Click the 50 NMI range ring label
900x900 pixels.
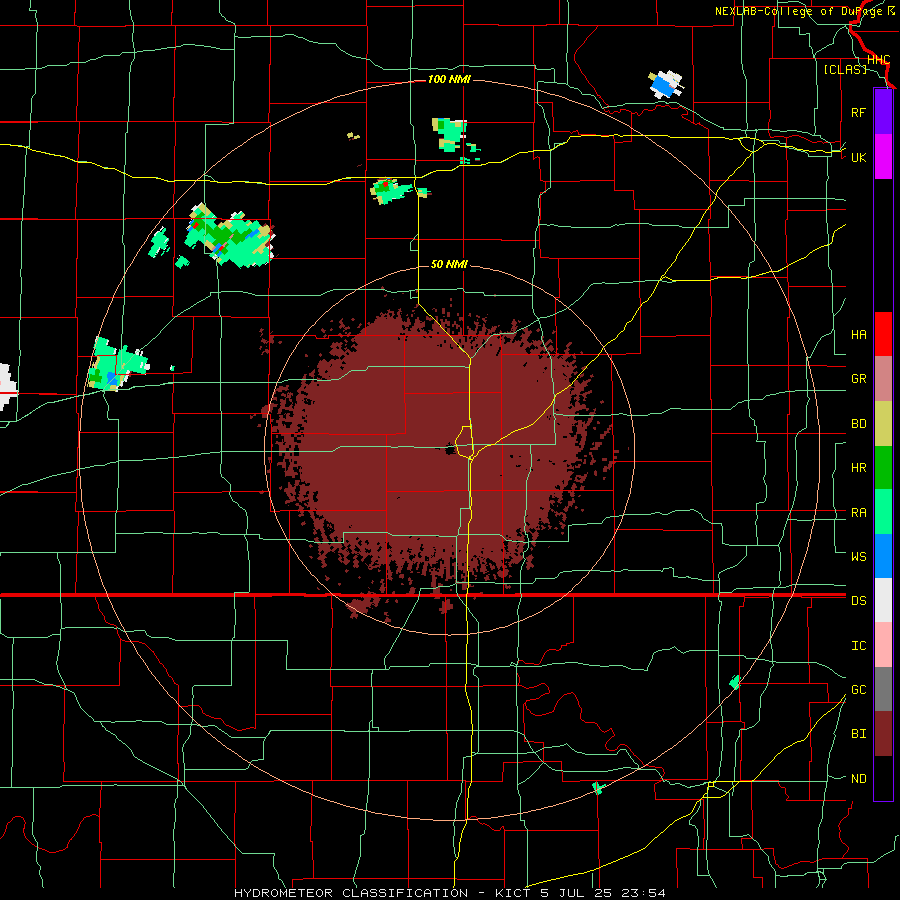pos(449,264)
